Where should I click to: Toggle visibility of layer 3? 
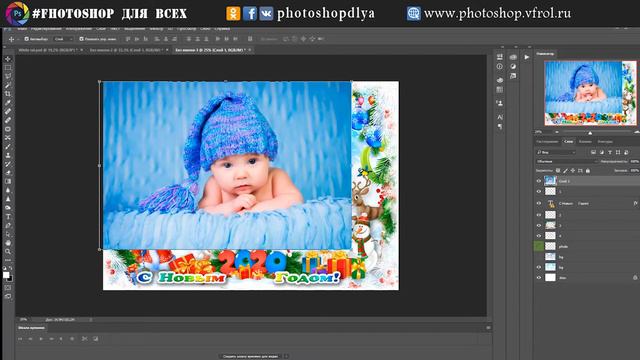coord(539,225)
